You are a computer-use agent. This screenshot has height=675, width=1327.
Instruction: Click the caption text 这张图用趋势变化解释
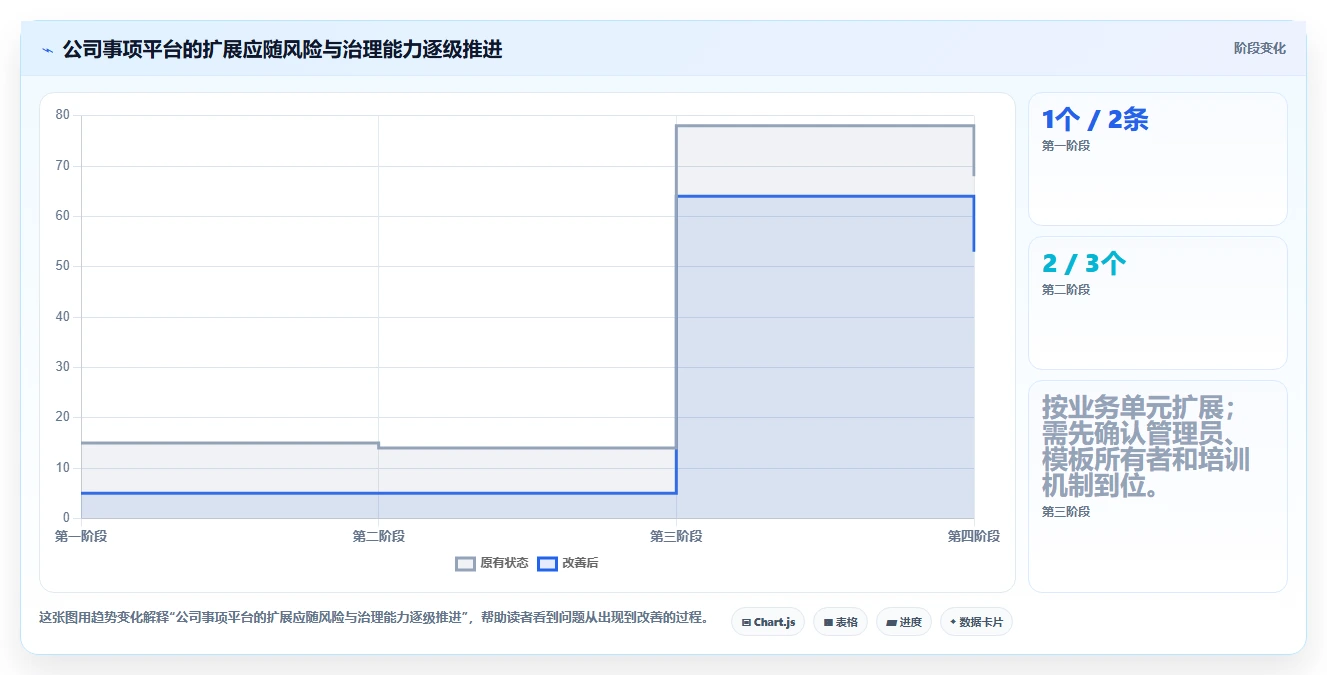point(374,618)
